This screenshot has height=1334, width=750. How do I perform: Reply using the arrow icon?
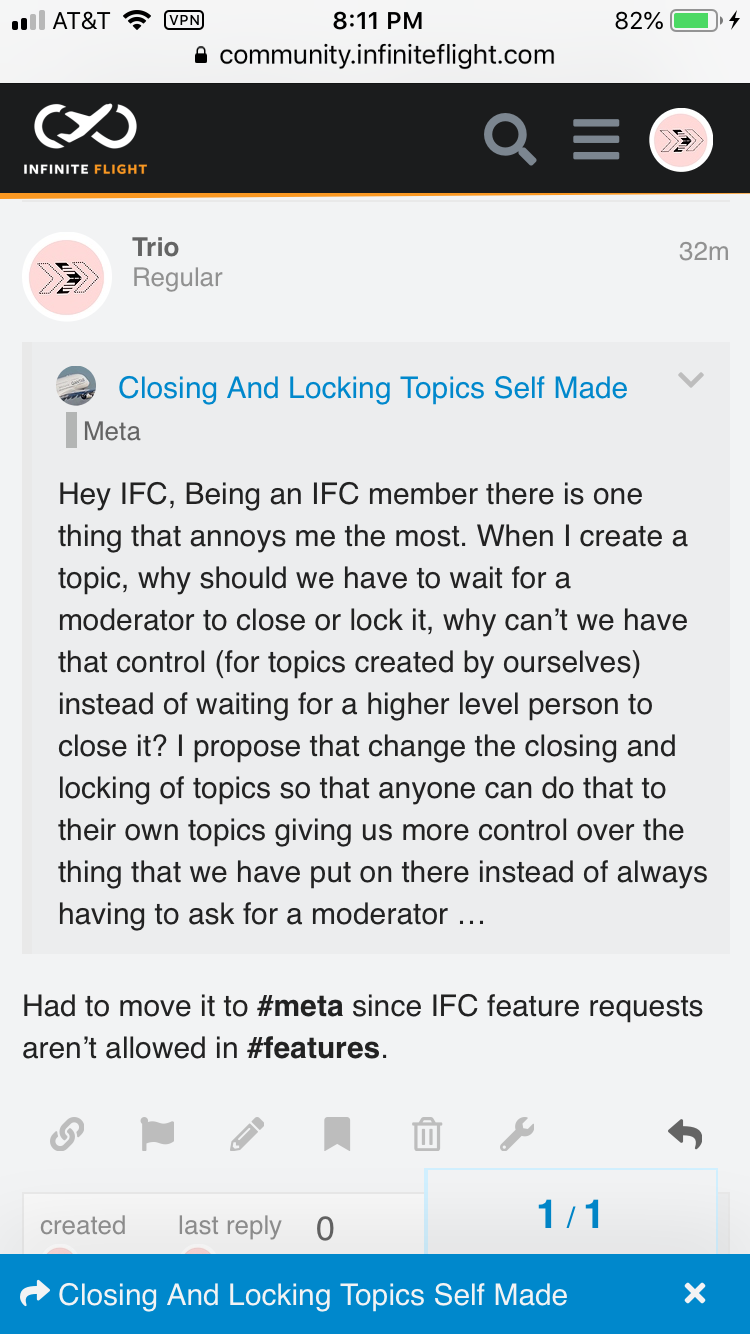coord(685,1135)
